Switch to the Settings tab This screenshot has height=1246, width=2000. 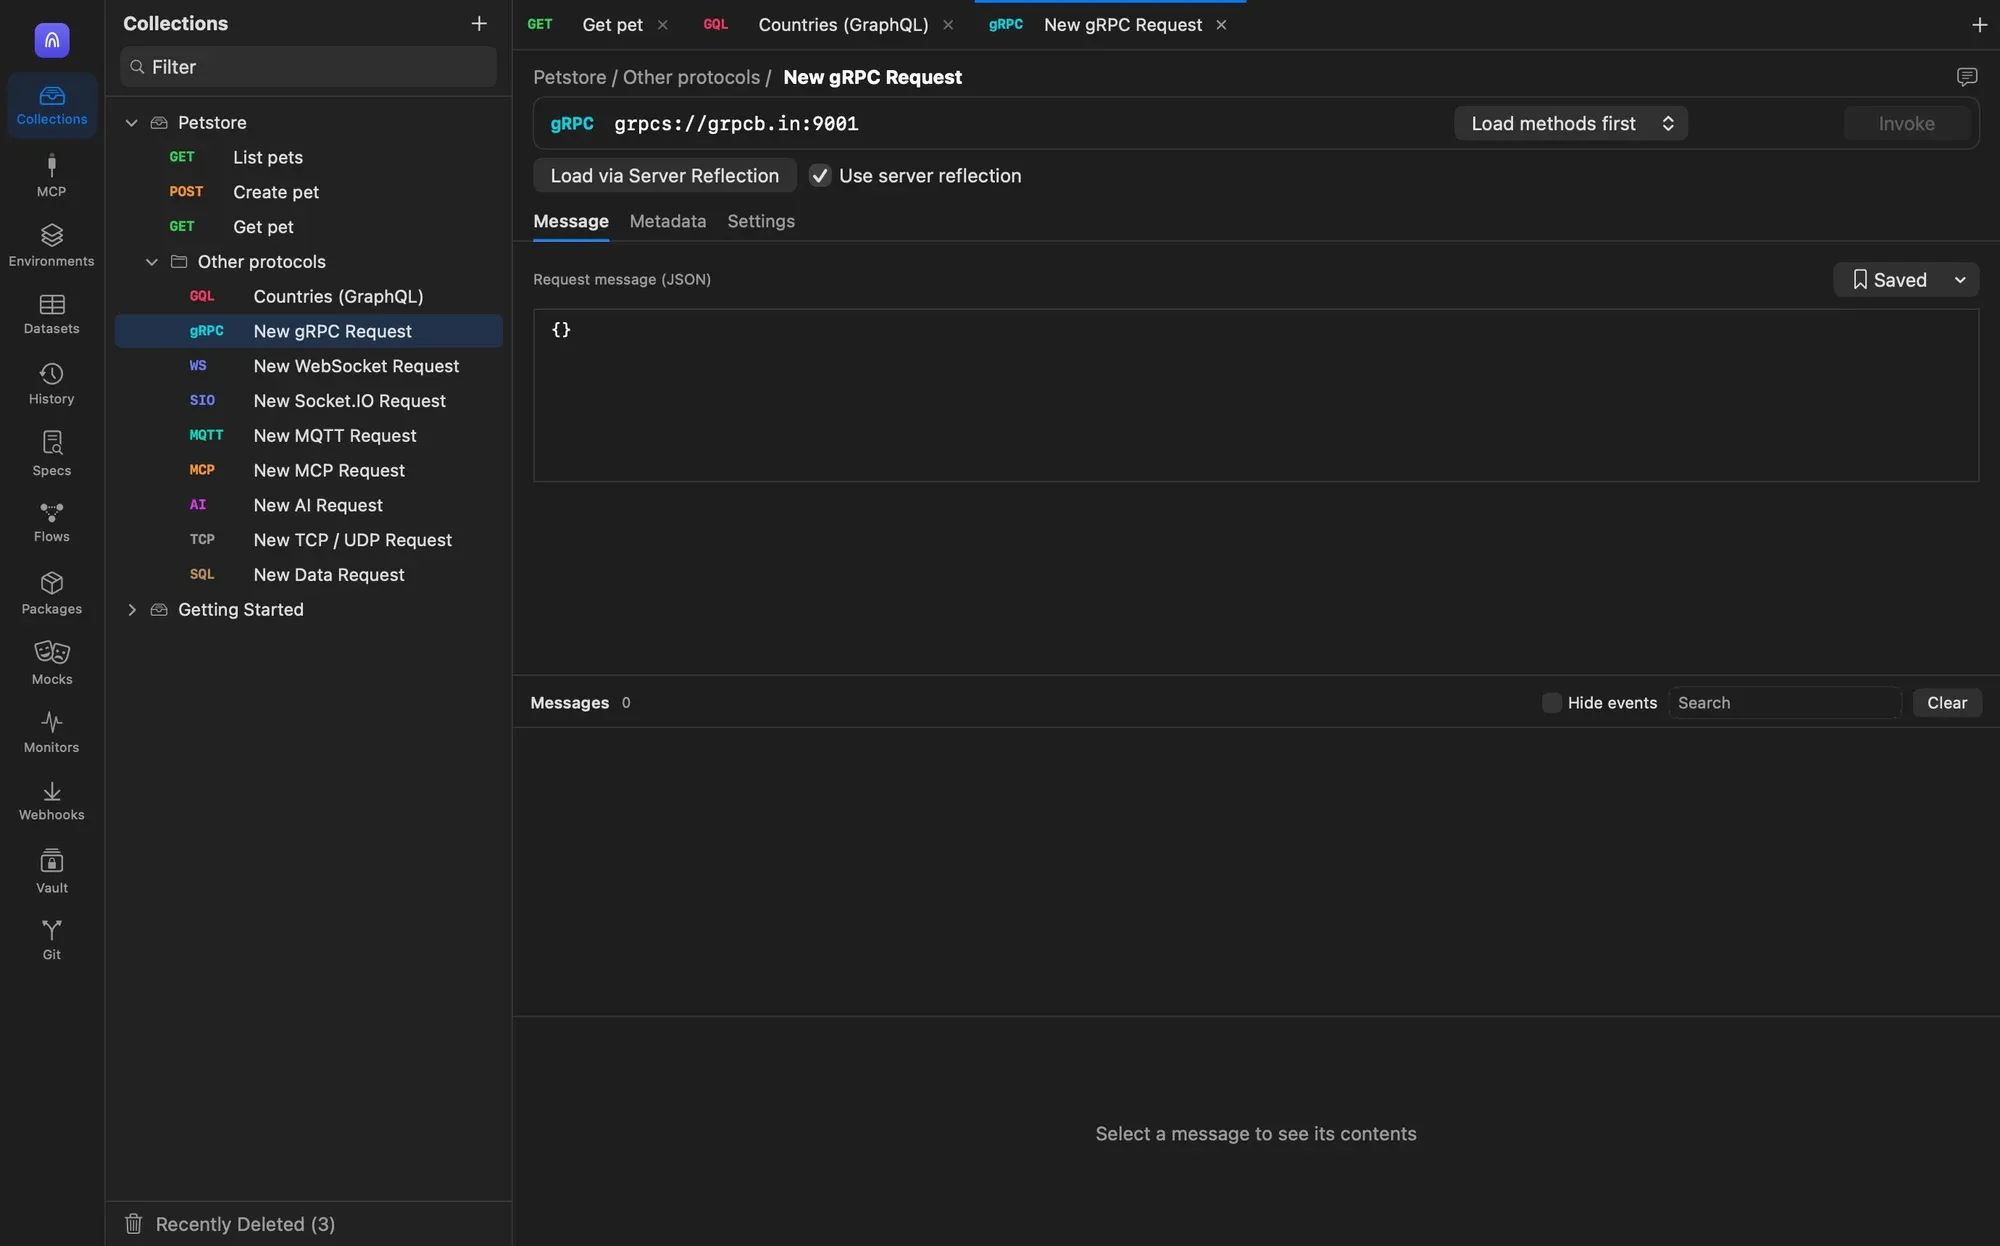pos(761,221)
